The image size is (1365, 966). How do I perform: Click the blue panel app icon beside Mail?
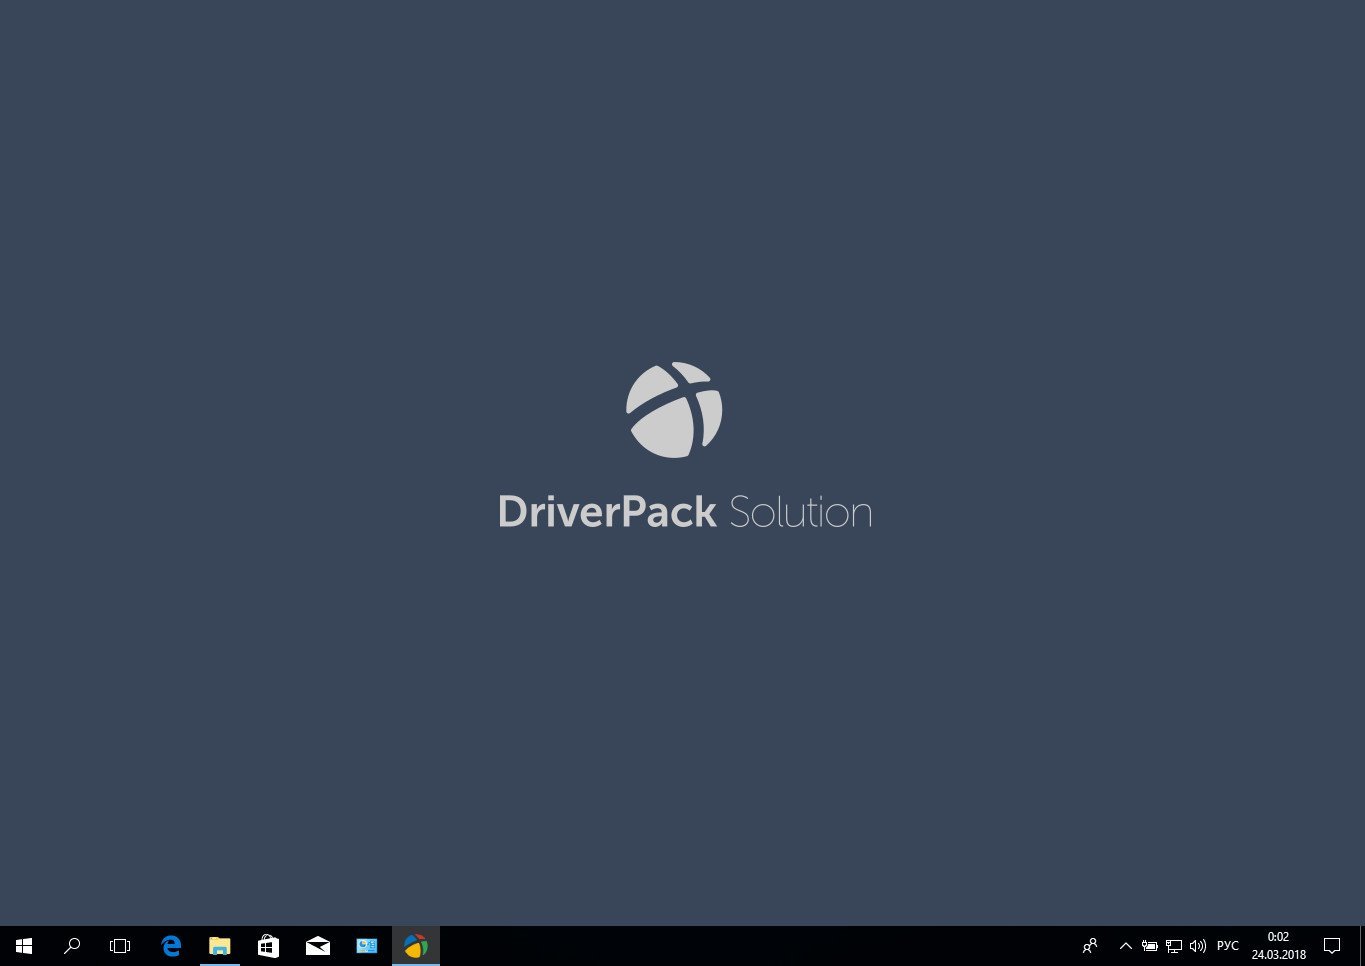pyautogui.click(x=367, y=946)
